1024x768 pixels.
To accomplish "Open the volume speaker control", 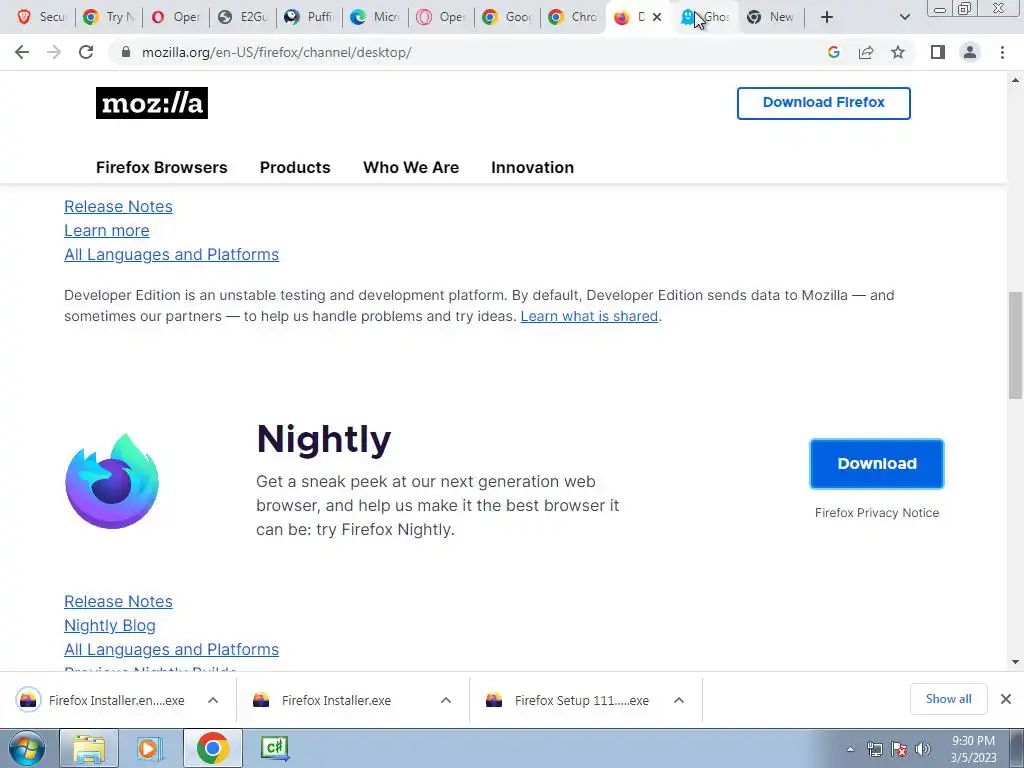I will (923, 749).
